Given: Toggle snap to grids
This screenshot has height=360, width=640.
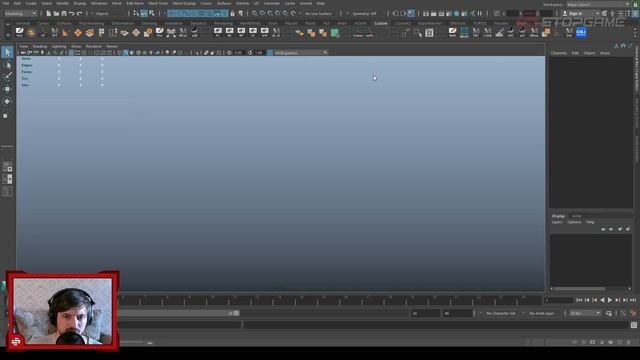Looking at the screenshot, I should click(x=255, y=13).
